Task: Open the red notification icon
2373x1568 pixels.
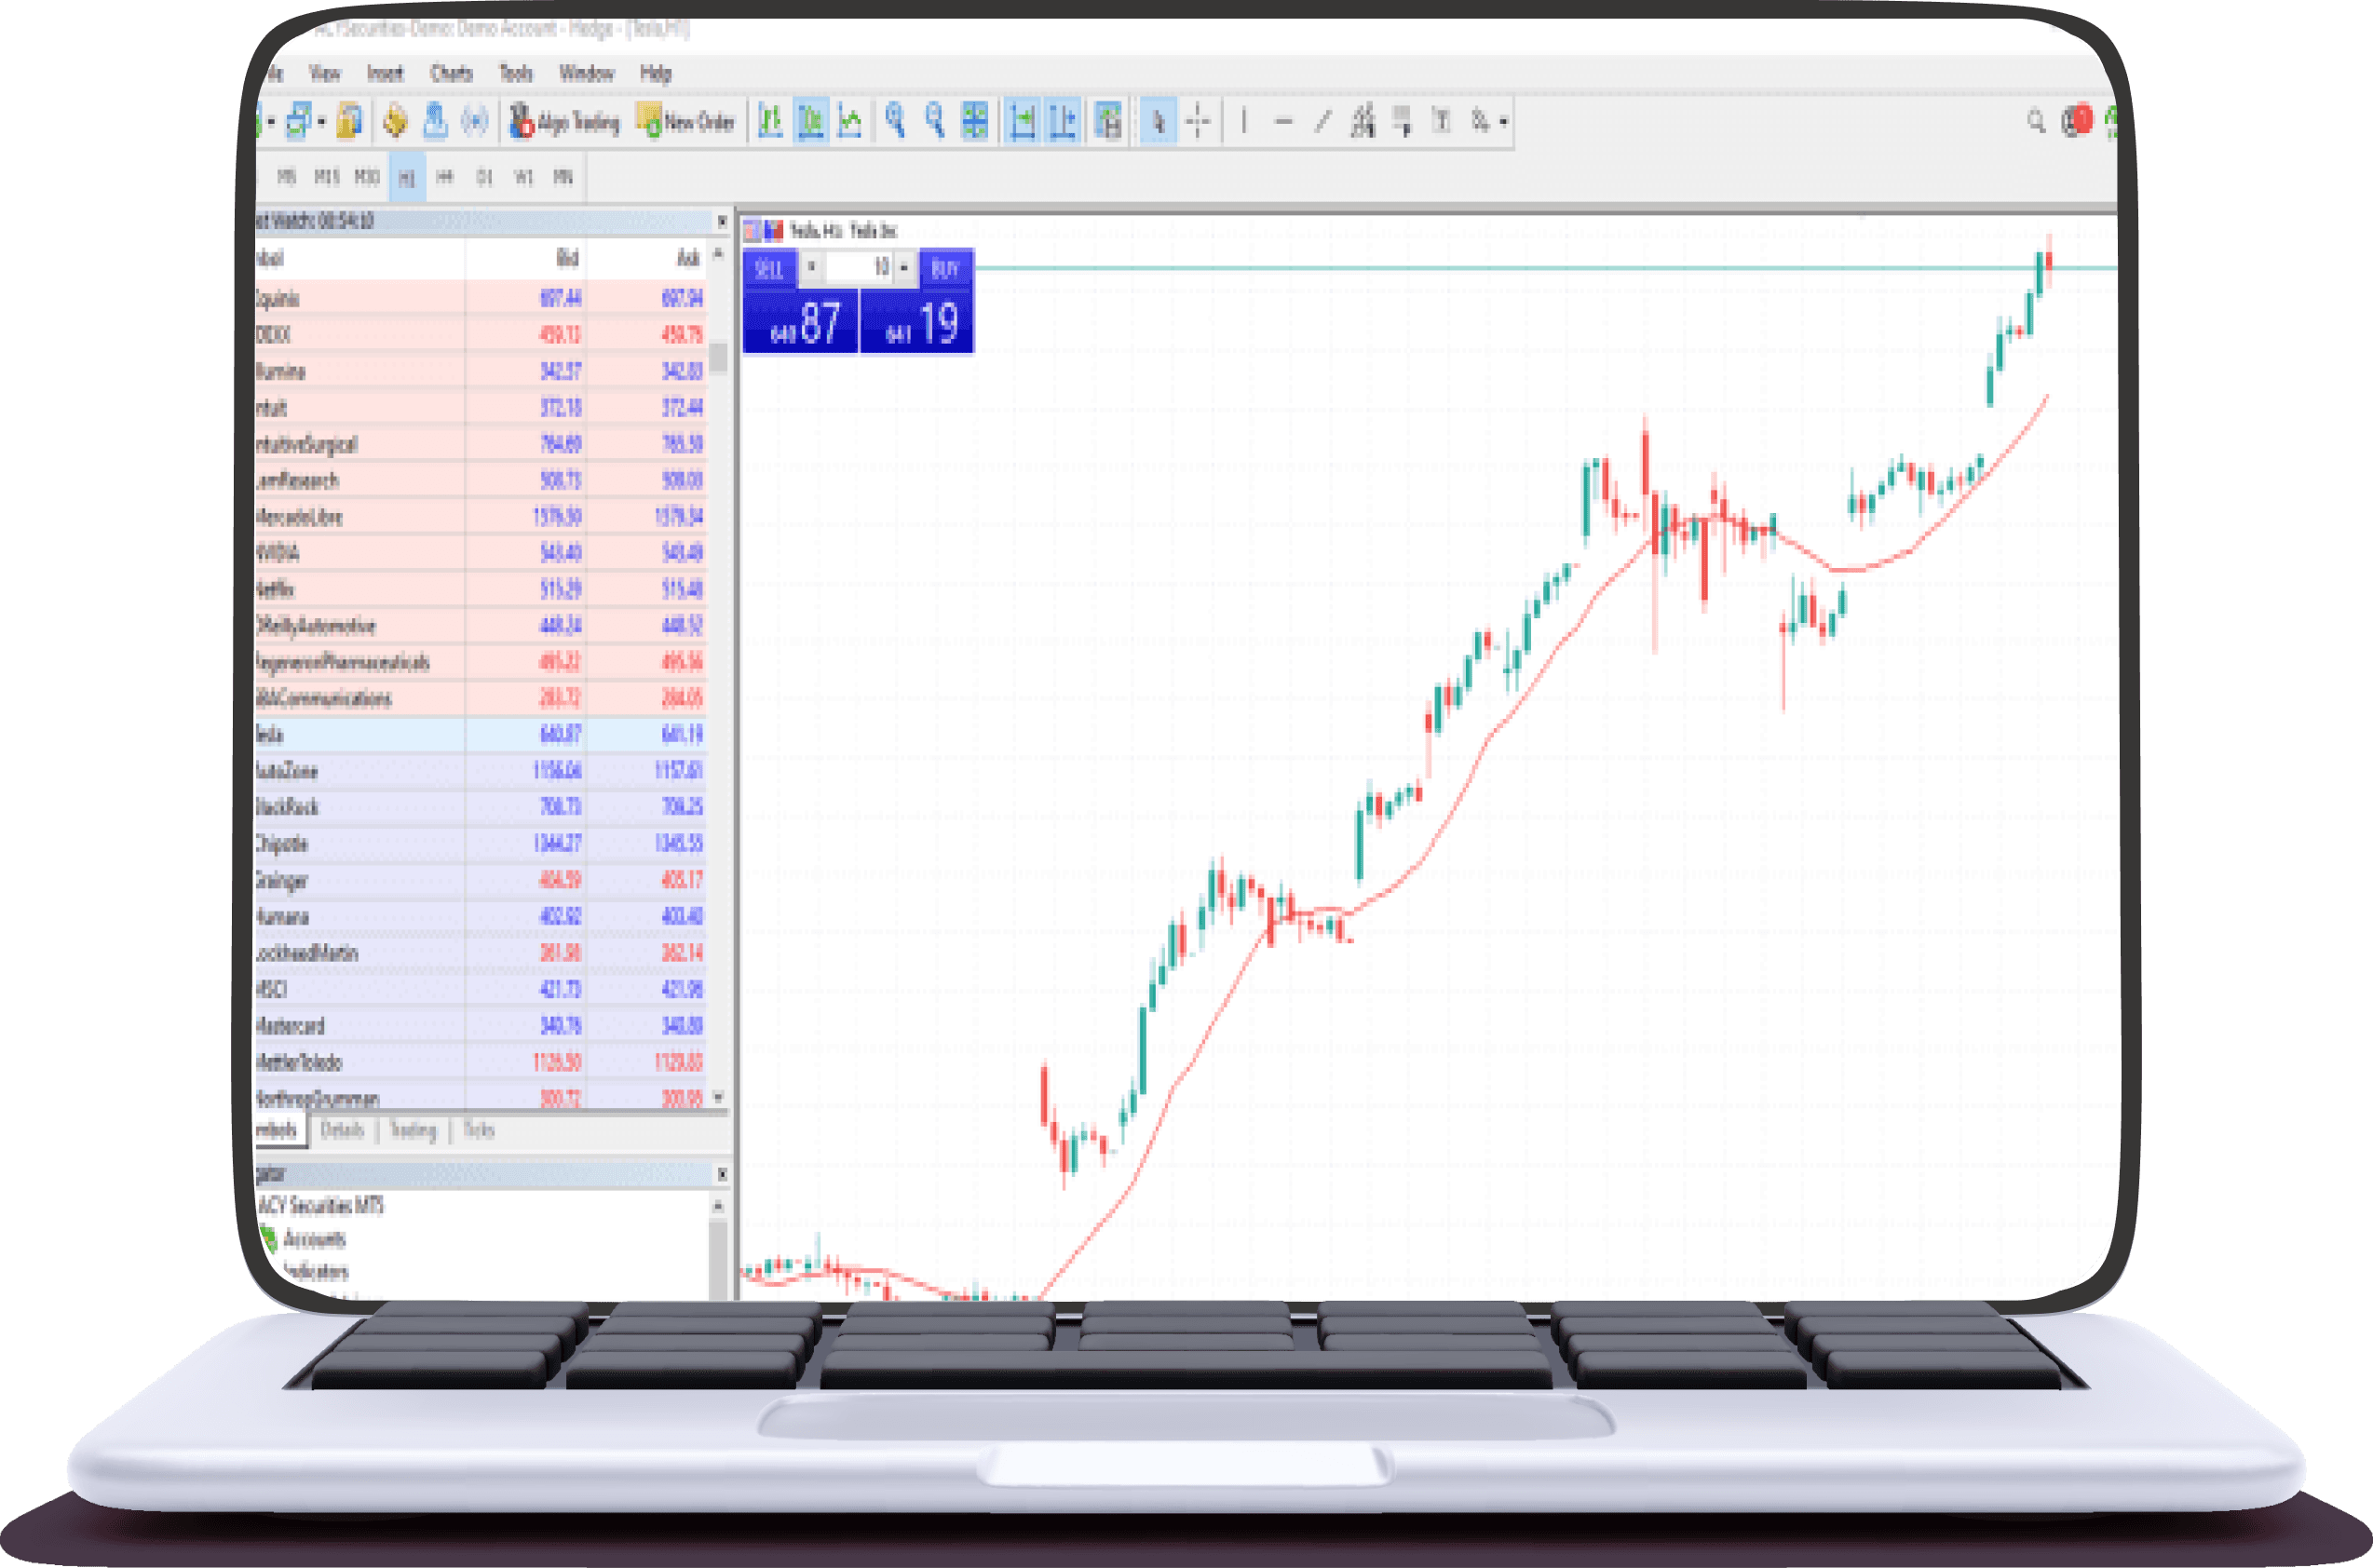Action: click(x=2077, y=121)
